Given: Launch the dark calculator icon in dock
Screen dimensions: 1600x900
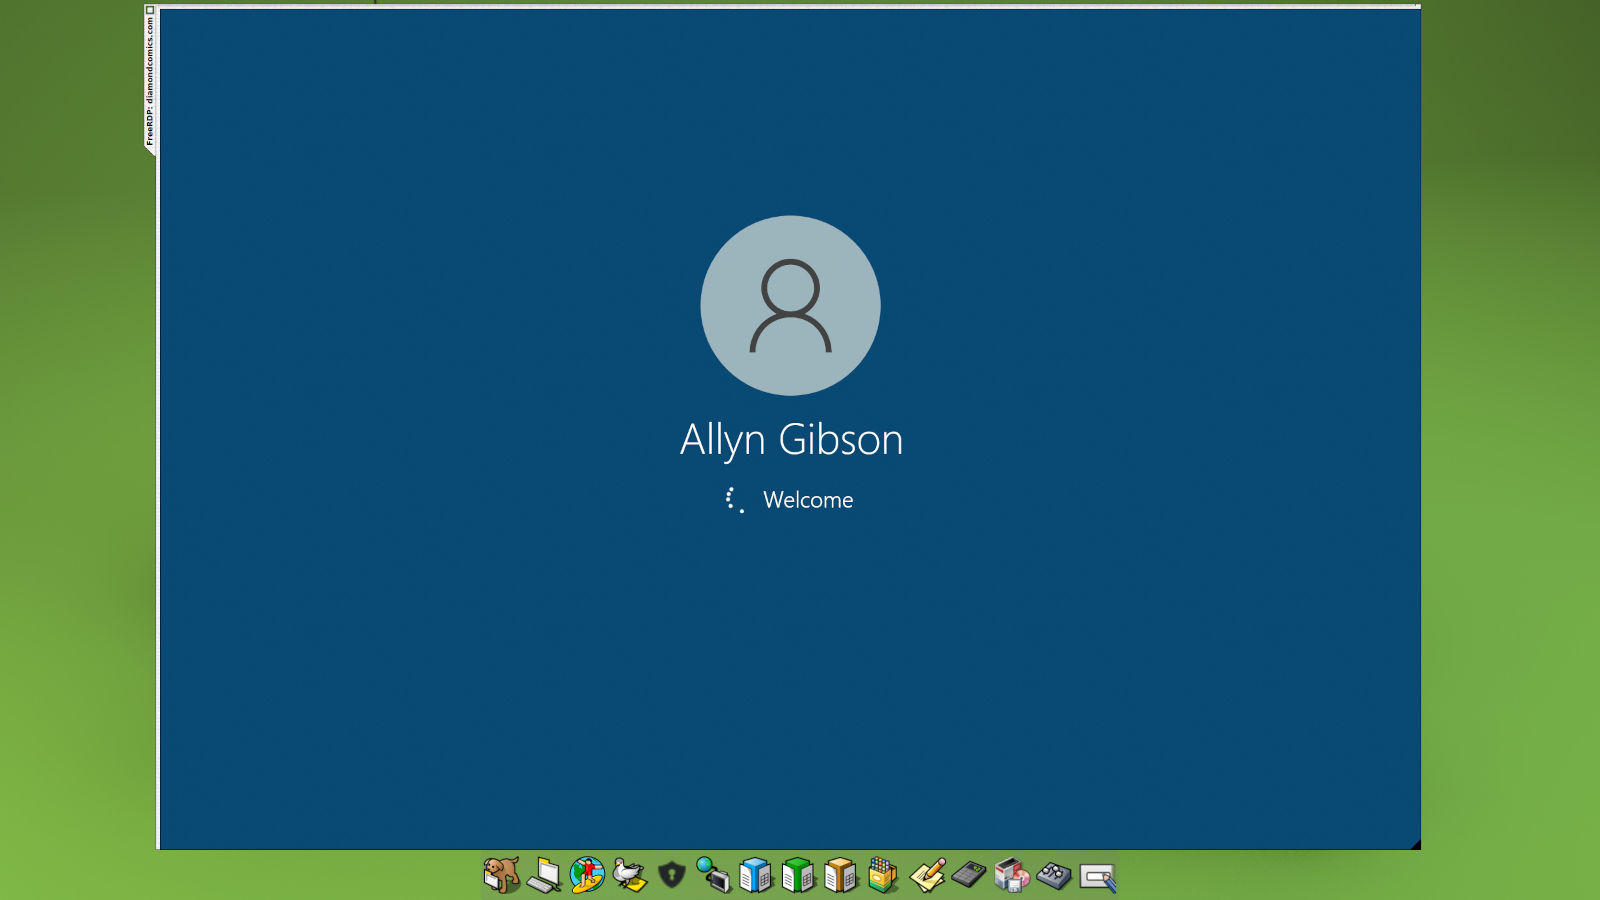Looking at the screenshot, I should (x=969, y=875).
